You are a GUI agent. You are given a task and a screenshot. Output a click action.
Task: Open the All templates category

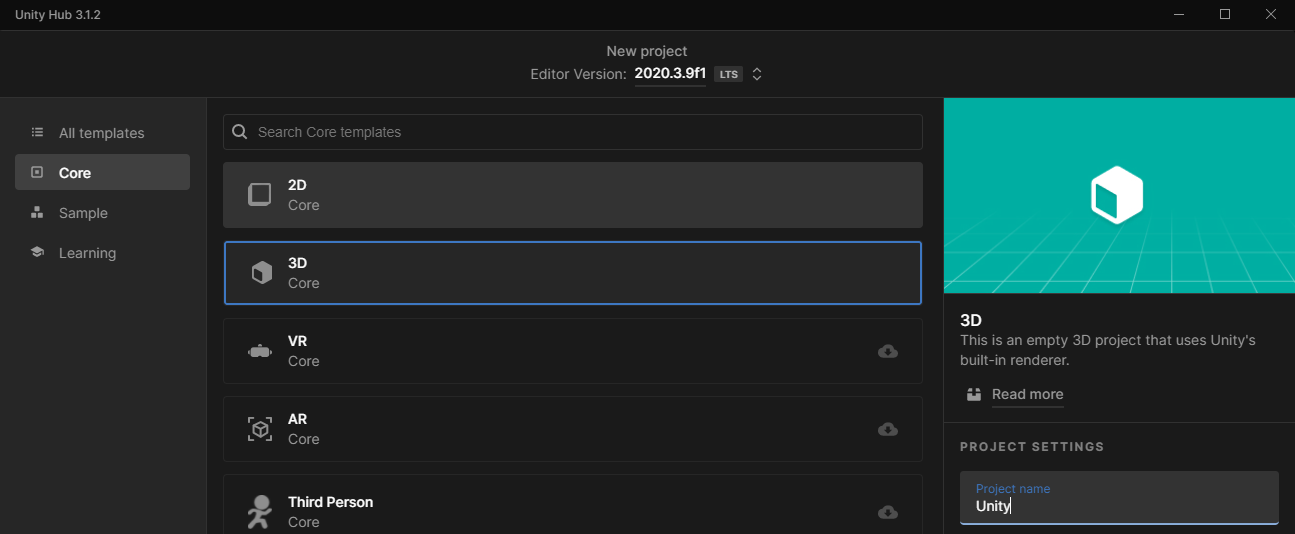[x=102, y=133]
